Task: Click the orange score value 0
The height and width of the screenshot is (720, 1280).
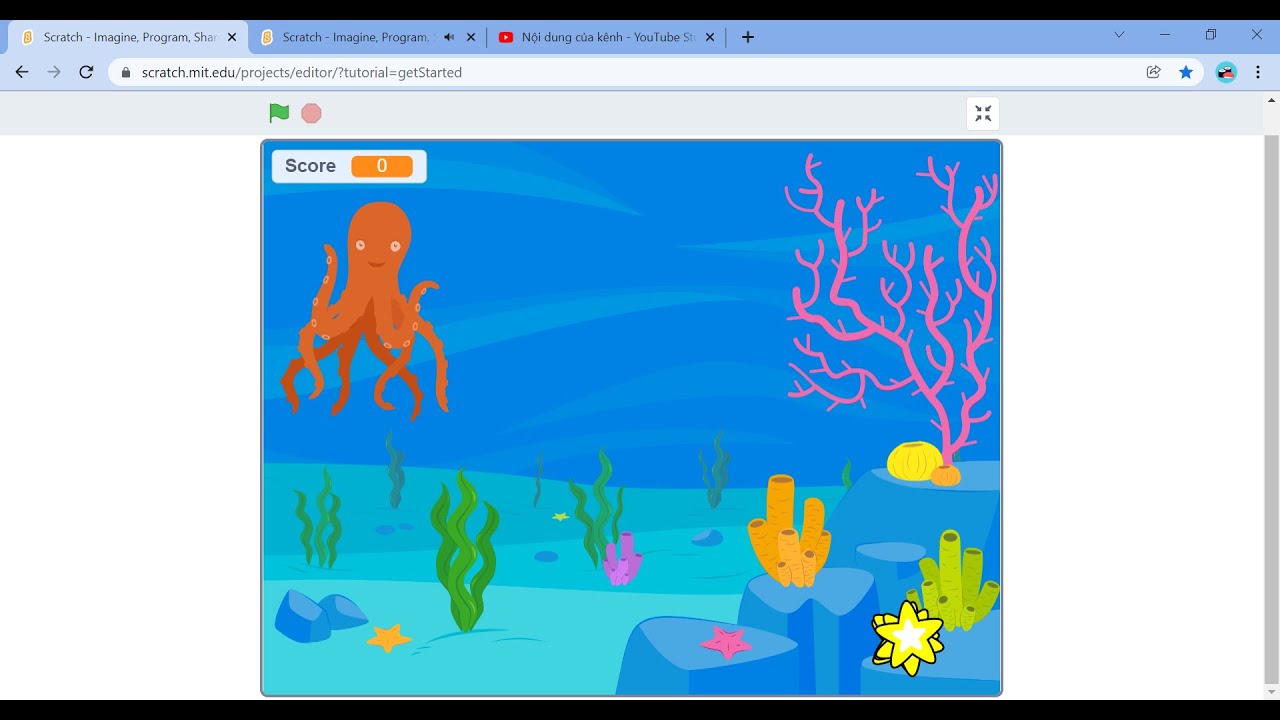Action: coord(382,166)
